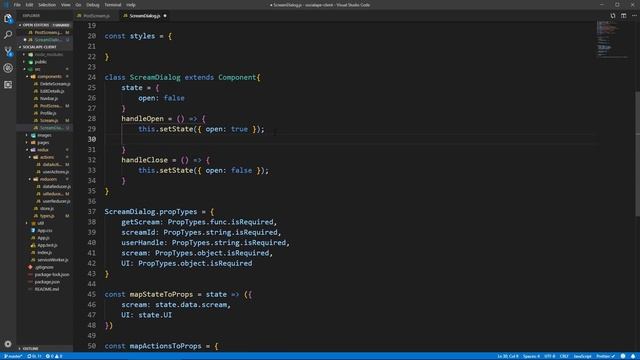
Task: Open App.css in the file tree
Action: [x=44, y=231]
